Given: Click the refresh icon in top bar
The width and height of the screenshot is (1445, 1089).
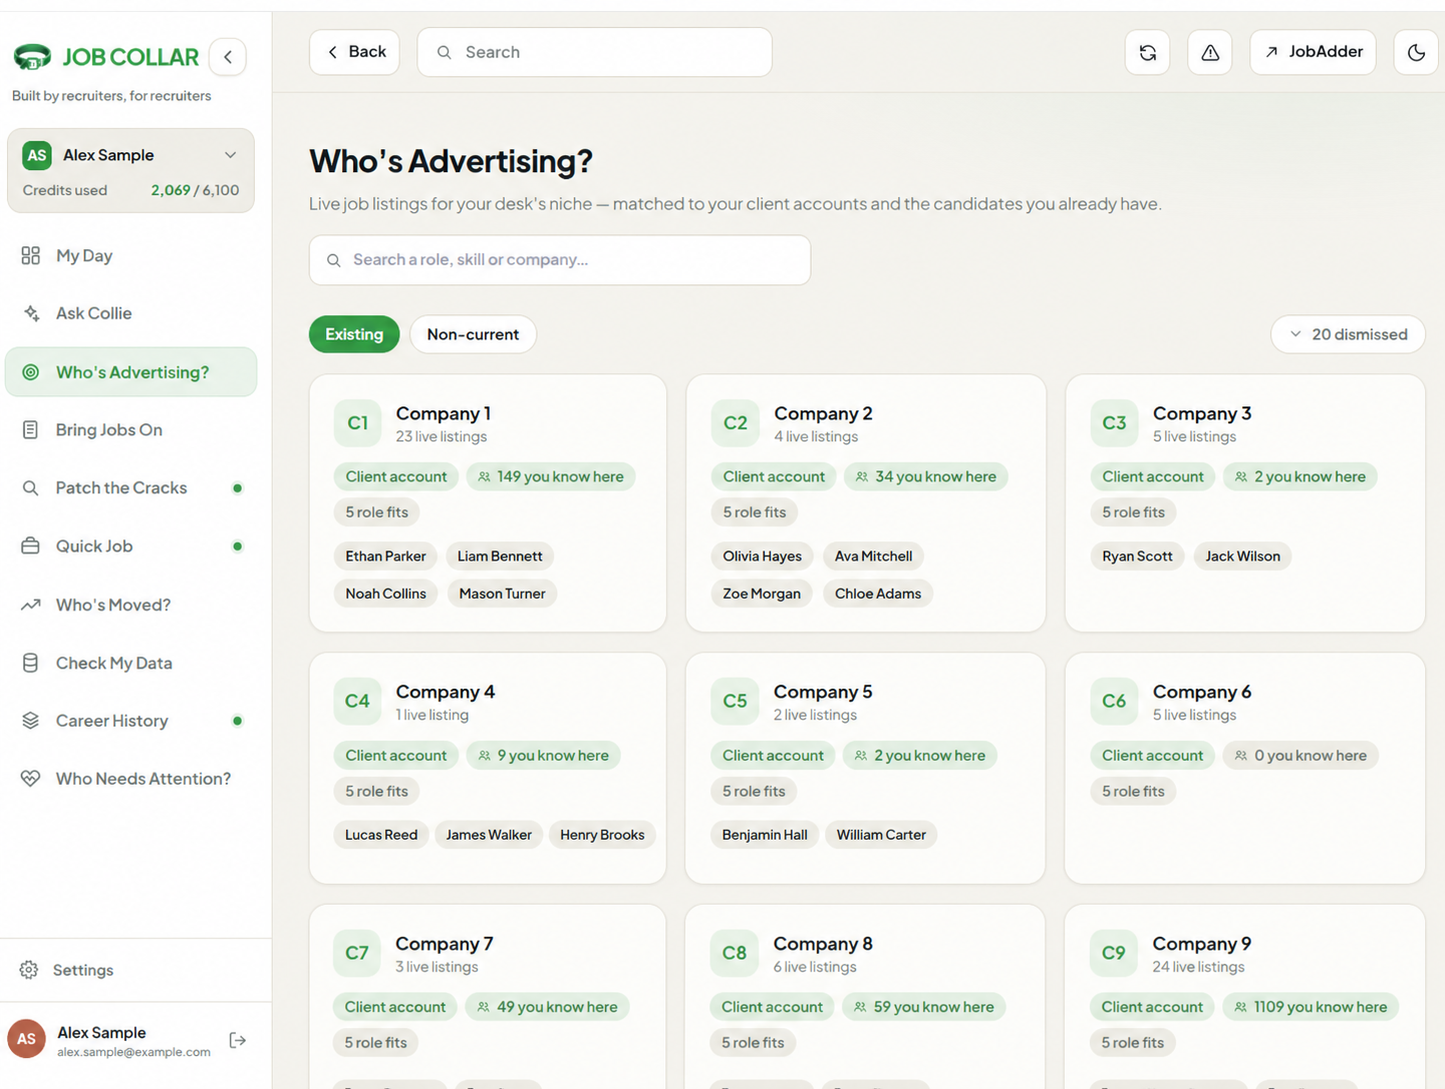Looking at the screenshot, I should pyautogui.click(x=1148, y=52).
